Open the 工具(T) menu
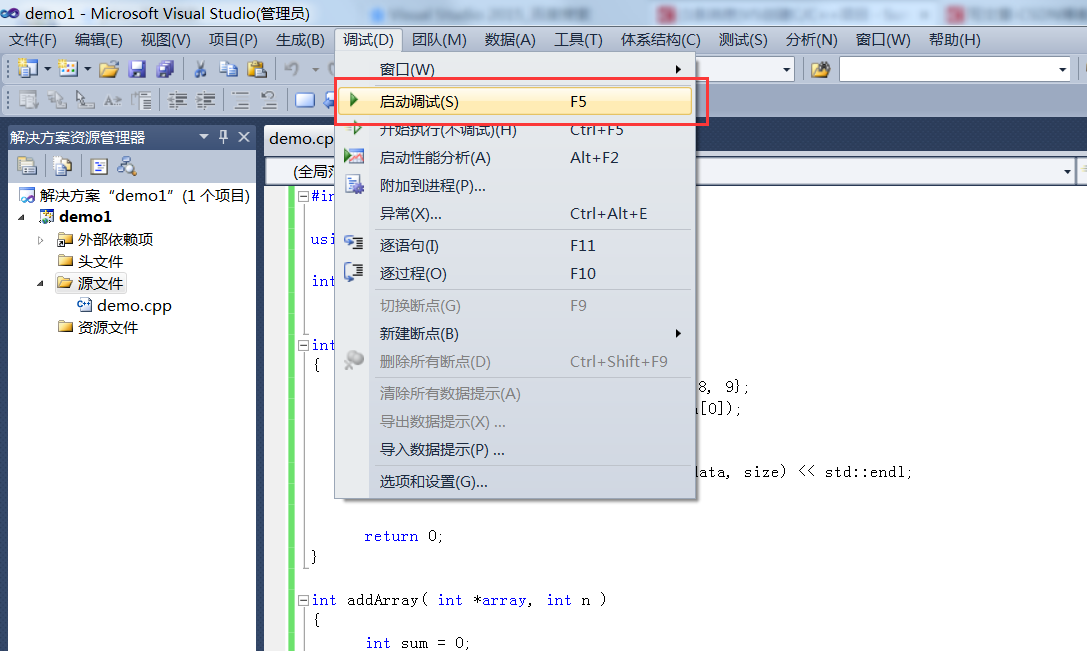The image size is (1087, 651). tap(578, 40)
